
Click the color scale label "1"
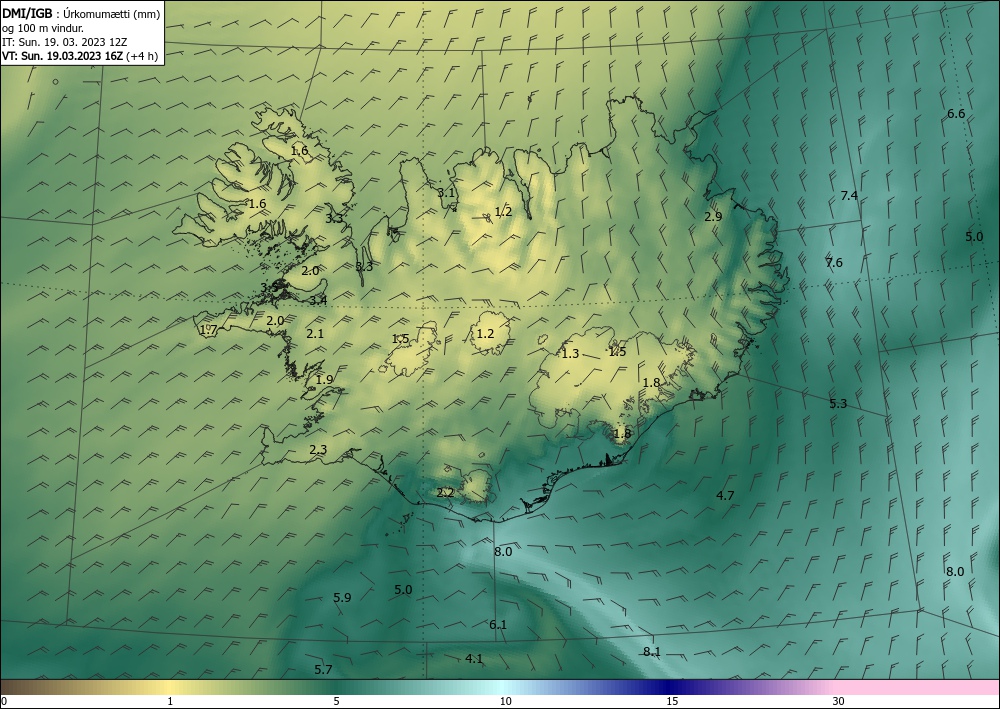170,702
